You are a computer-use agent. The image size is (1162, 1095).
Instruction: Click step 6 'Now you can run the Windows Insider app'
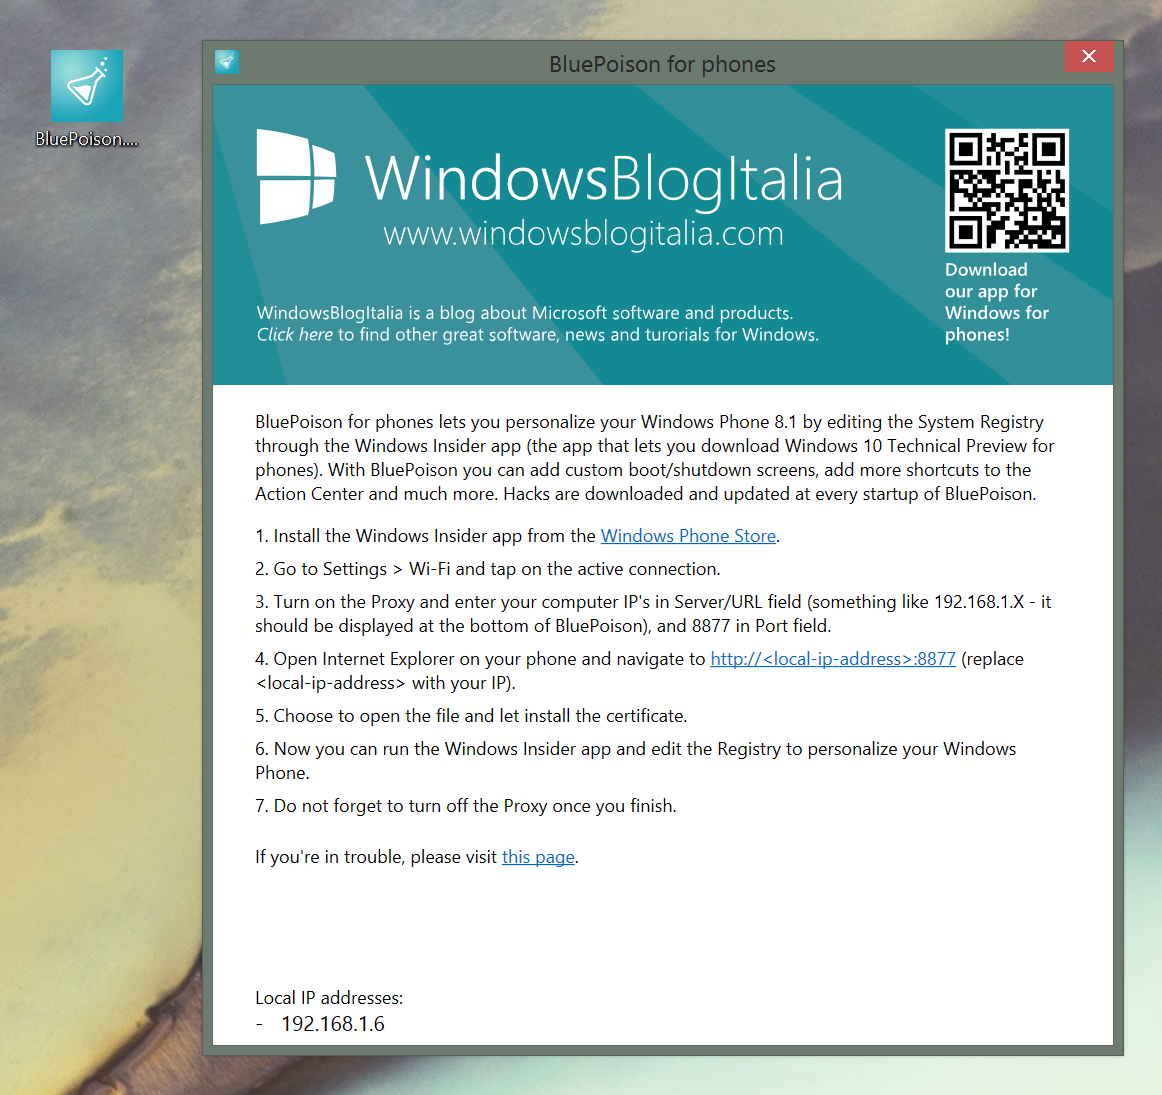tap(635, 761)
